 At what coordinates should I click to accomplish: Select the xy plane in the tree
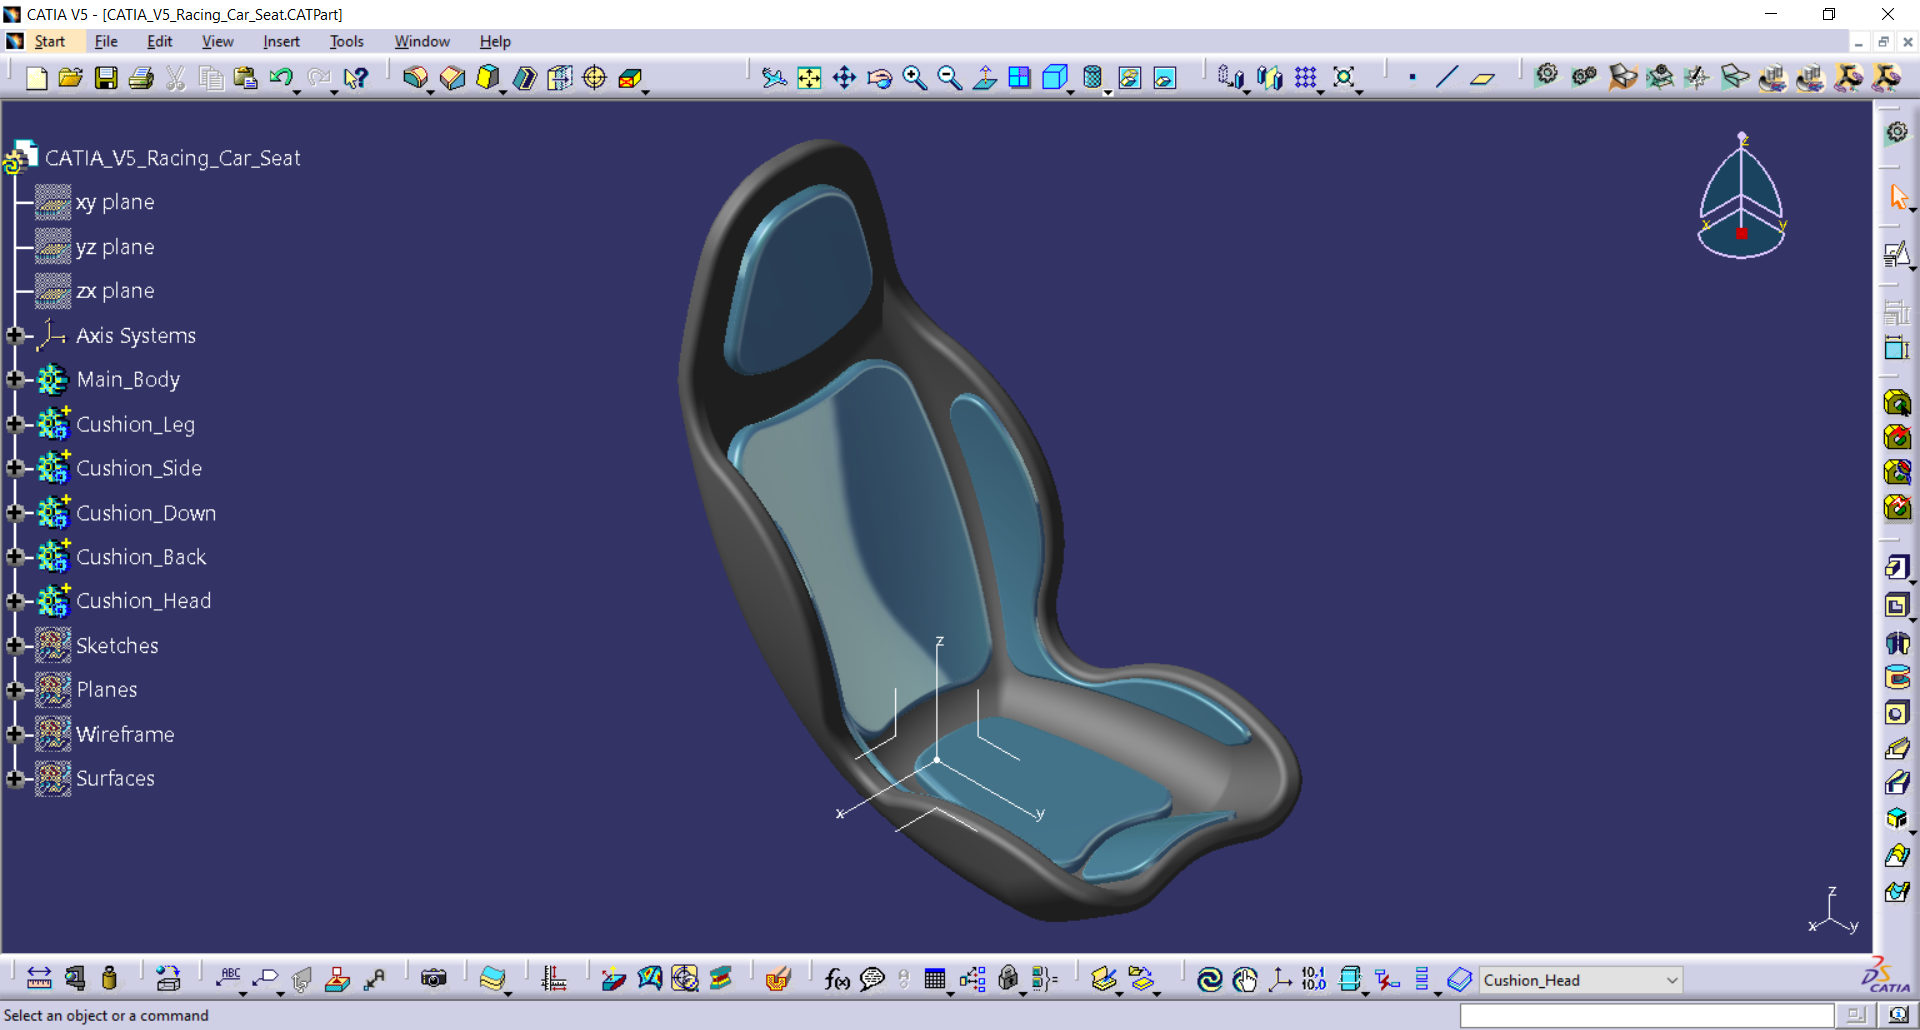tap(115, 202)
